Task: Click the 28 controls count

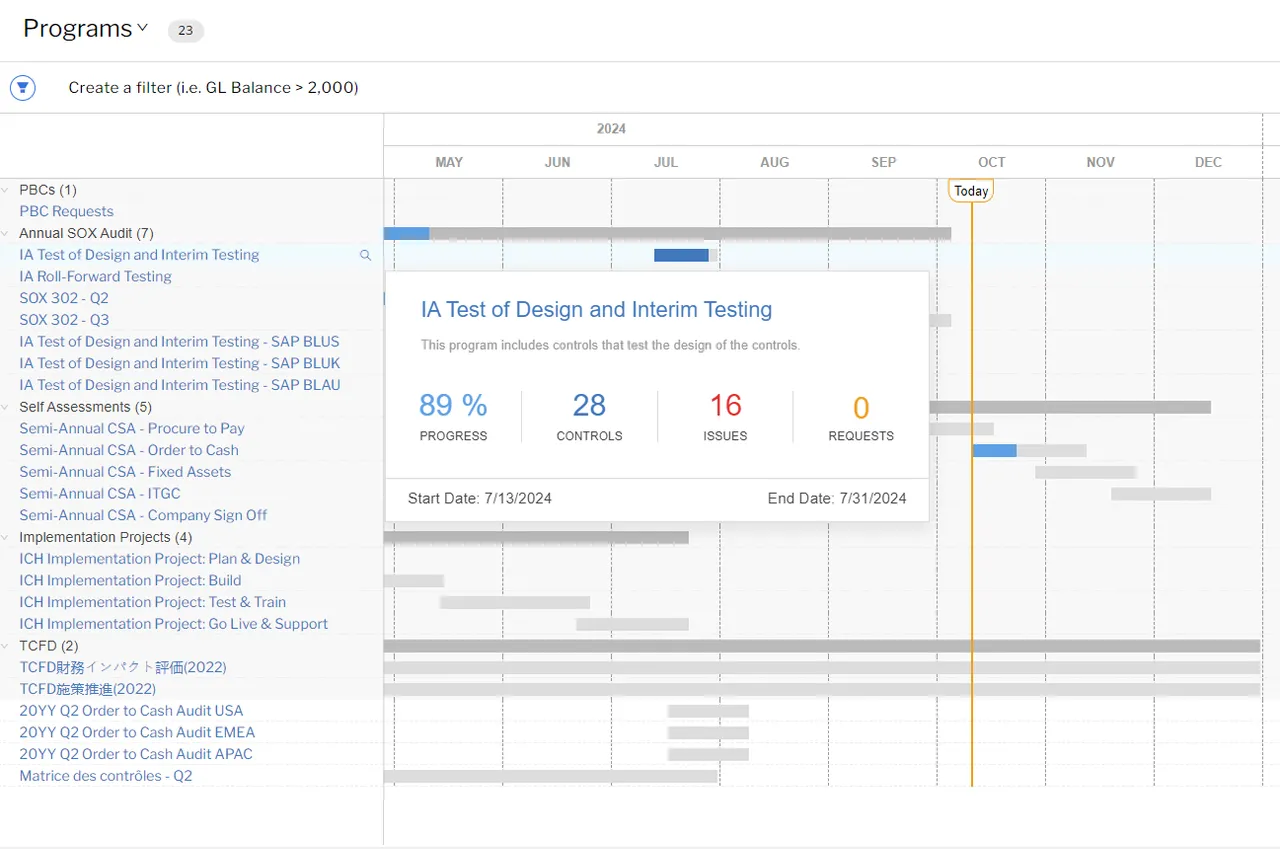Action: pyautogui.click(x=589, y=405)
